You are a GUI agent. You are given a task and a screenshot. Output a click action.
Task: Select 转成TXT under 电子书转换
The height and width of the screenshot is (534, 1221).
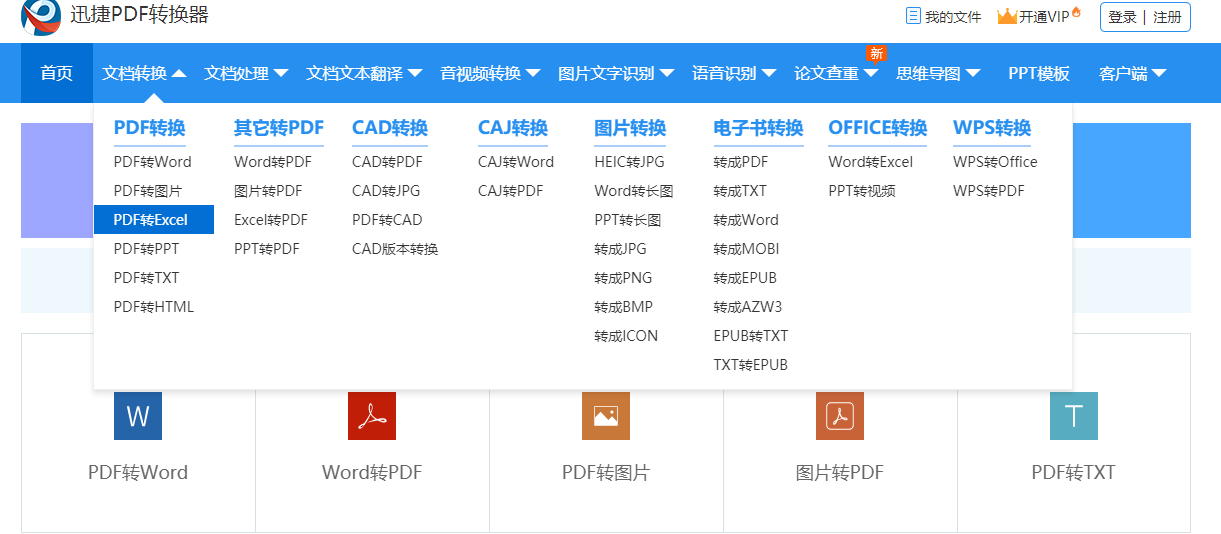pos(740,191)
